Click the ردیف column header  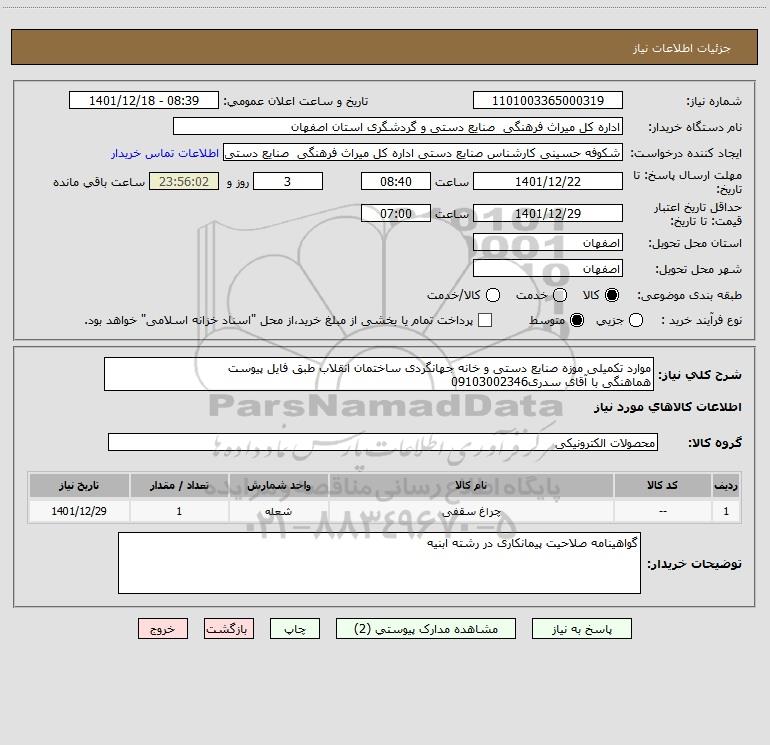(726, 485)
